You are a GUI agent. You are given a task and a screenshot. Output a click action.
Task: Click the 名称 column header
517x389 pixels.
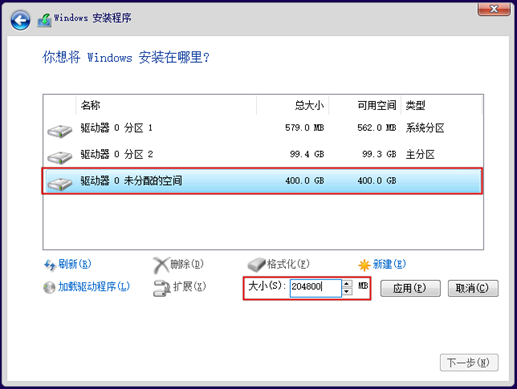166,105
